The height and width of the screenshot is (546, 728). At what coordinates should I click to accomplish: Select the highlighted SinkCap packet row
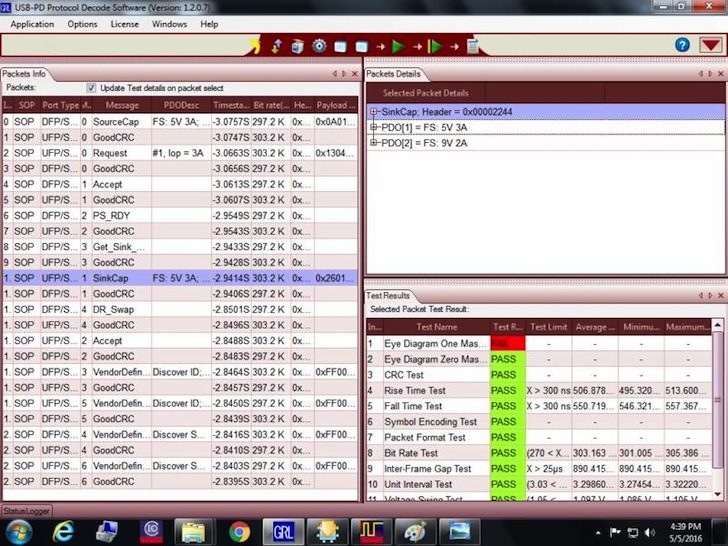(180, 278)
